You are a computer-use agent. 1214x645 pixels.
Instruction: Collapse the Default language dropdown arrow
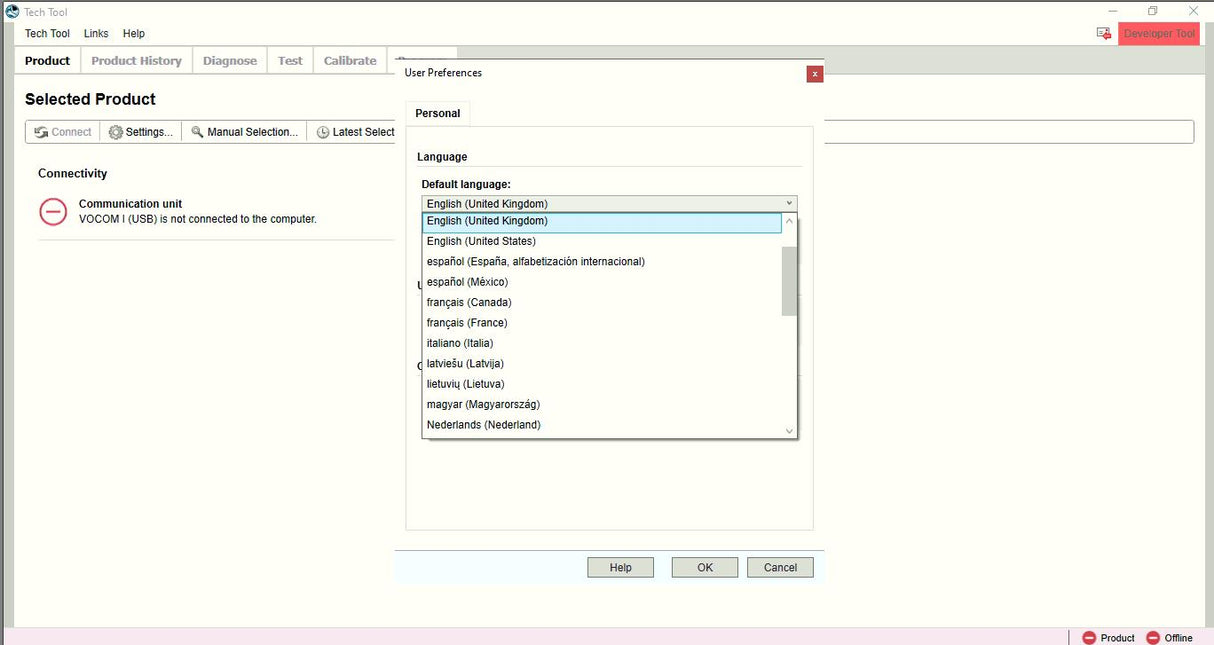coord(788,203)
